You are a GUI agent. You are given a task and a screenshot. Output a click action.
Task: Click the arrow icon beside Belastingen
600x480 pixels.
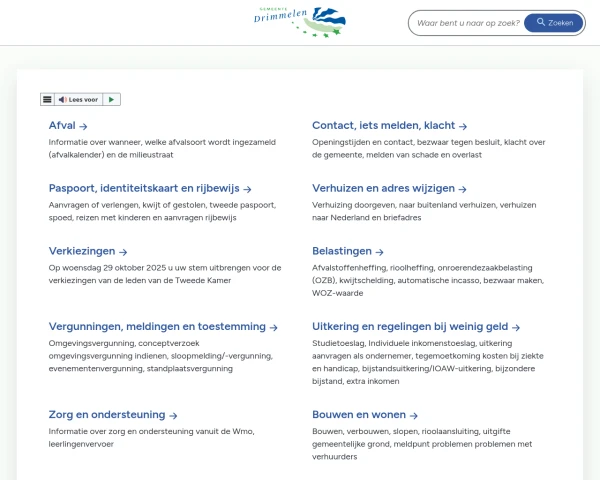381,252
